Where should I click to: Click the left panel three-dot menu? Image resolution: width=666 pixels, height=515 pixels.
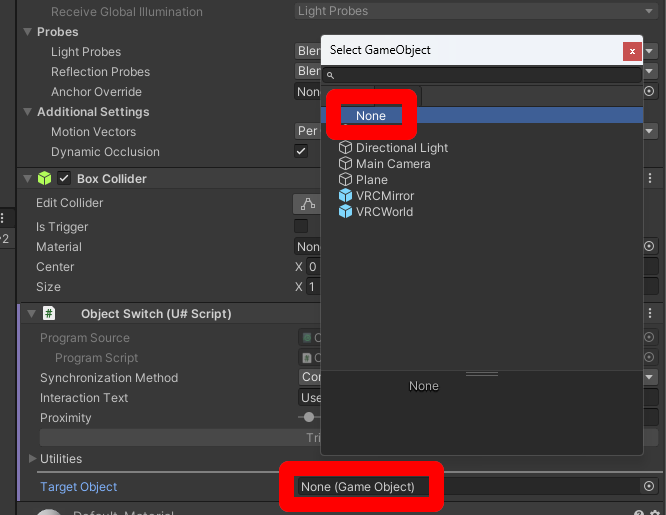pyautogui.click(x=3, y=218)
